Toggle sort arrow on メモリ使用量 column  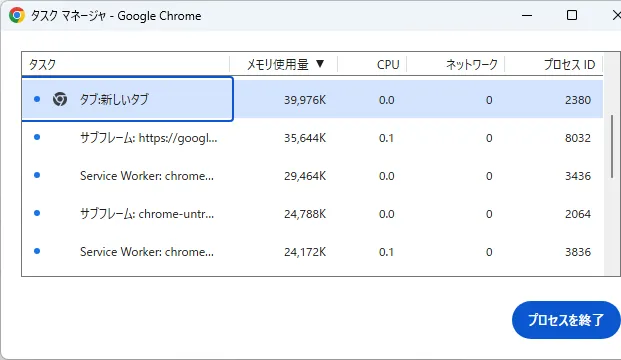click(x=320, y=64)
